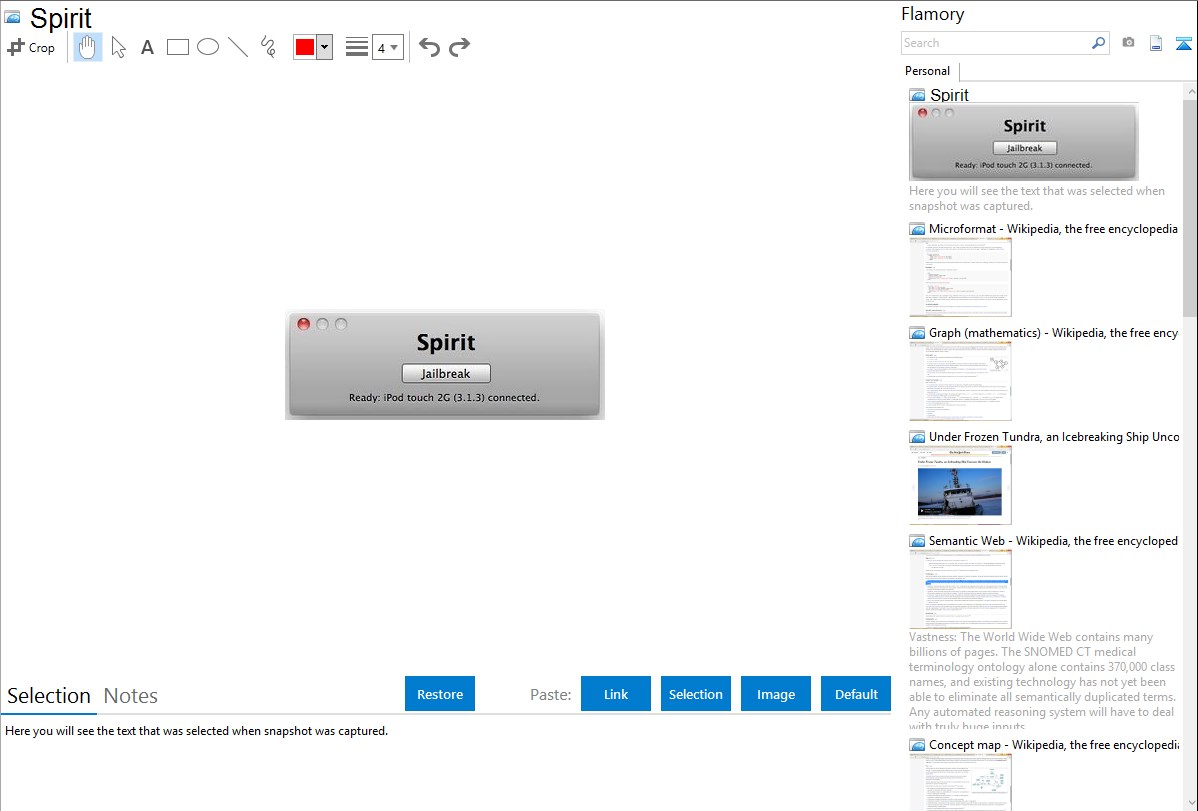Image resolution: width=1198 pixels, height=811 pixels.
Task: Select the straight line tool
Action: pyautogui.click(x=238, y=47)
